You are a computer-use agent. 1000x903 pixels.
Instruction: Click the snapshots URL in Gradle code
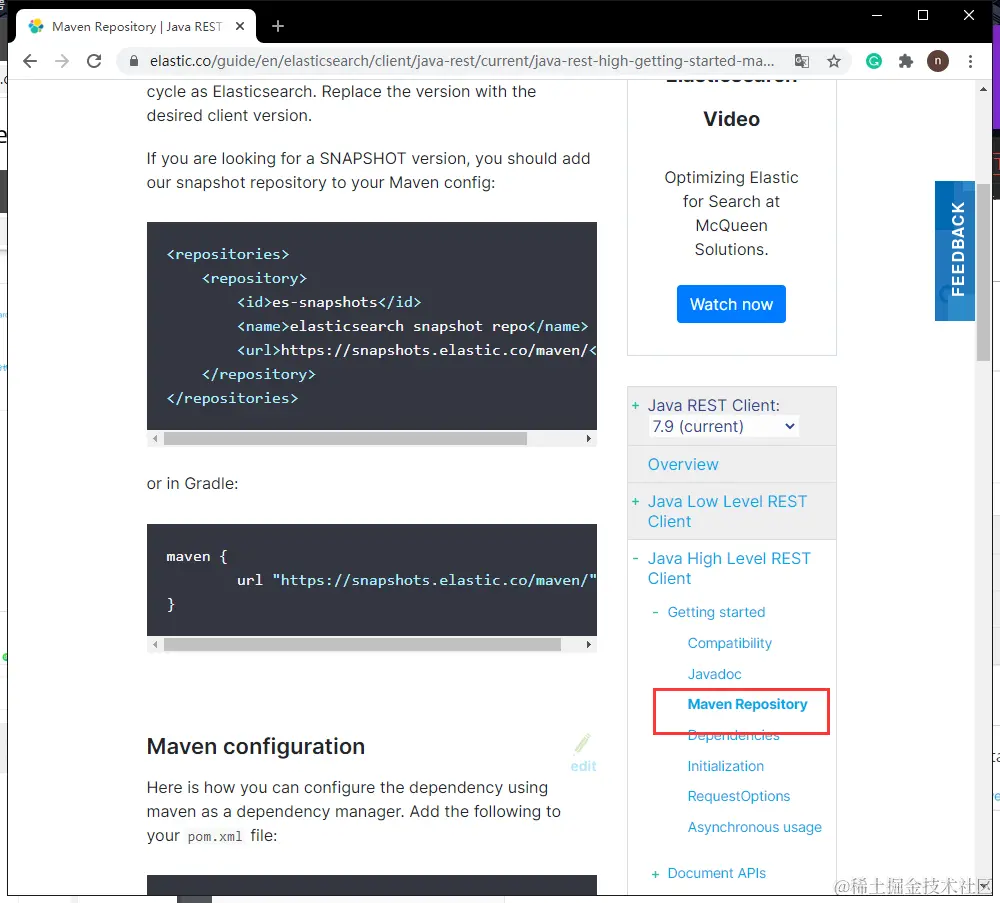pyautogui.click(x=434, y=580)
